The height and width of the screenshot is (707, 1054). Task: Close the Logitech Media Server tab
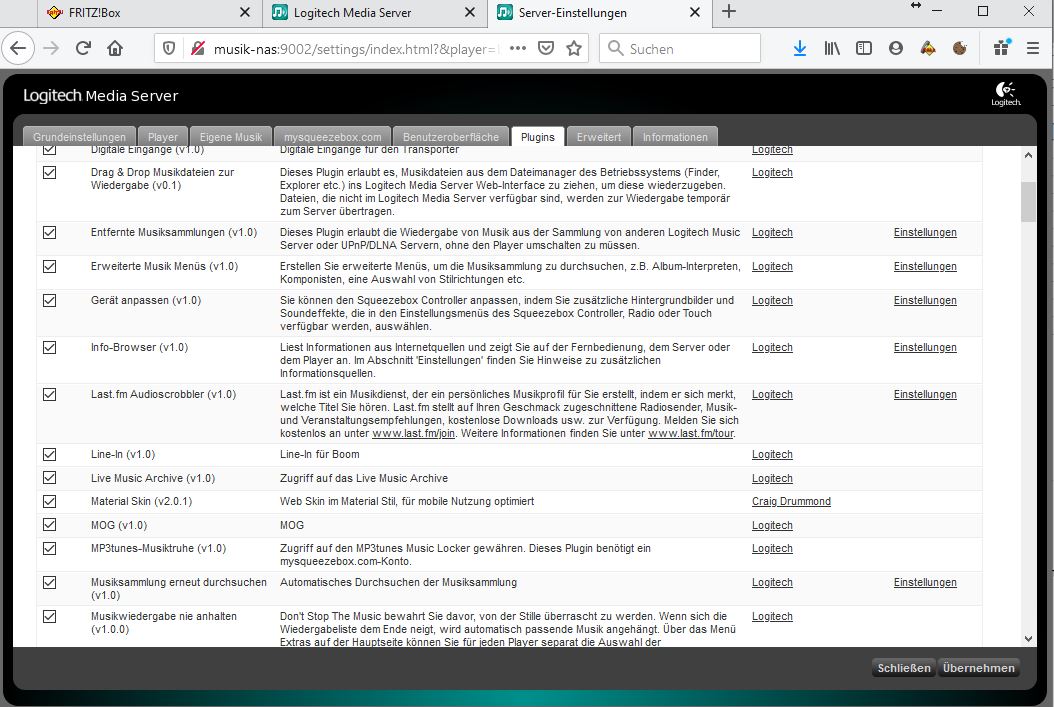(x=470, y=12)
